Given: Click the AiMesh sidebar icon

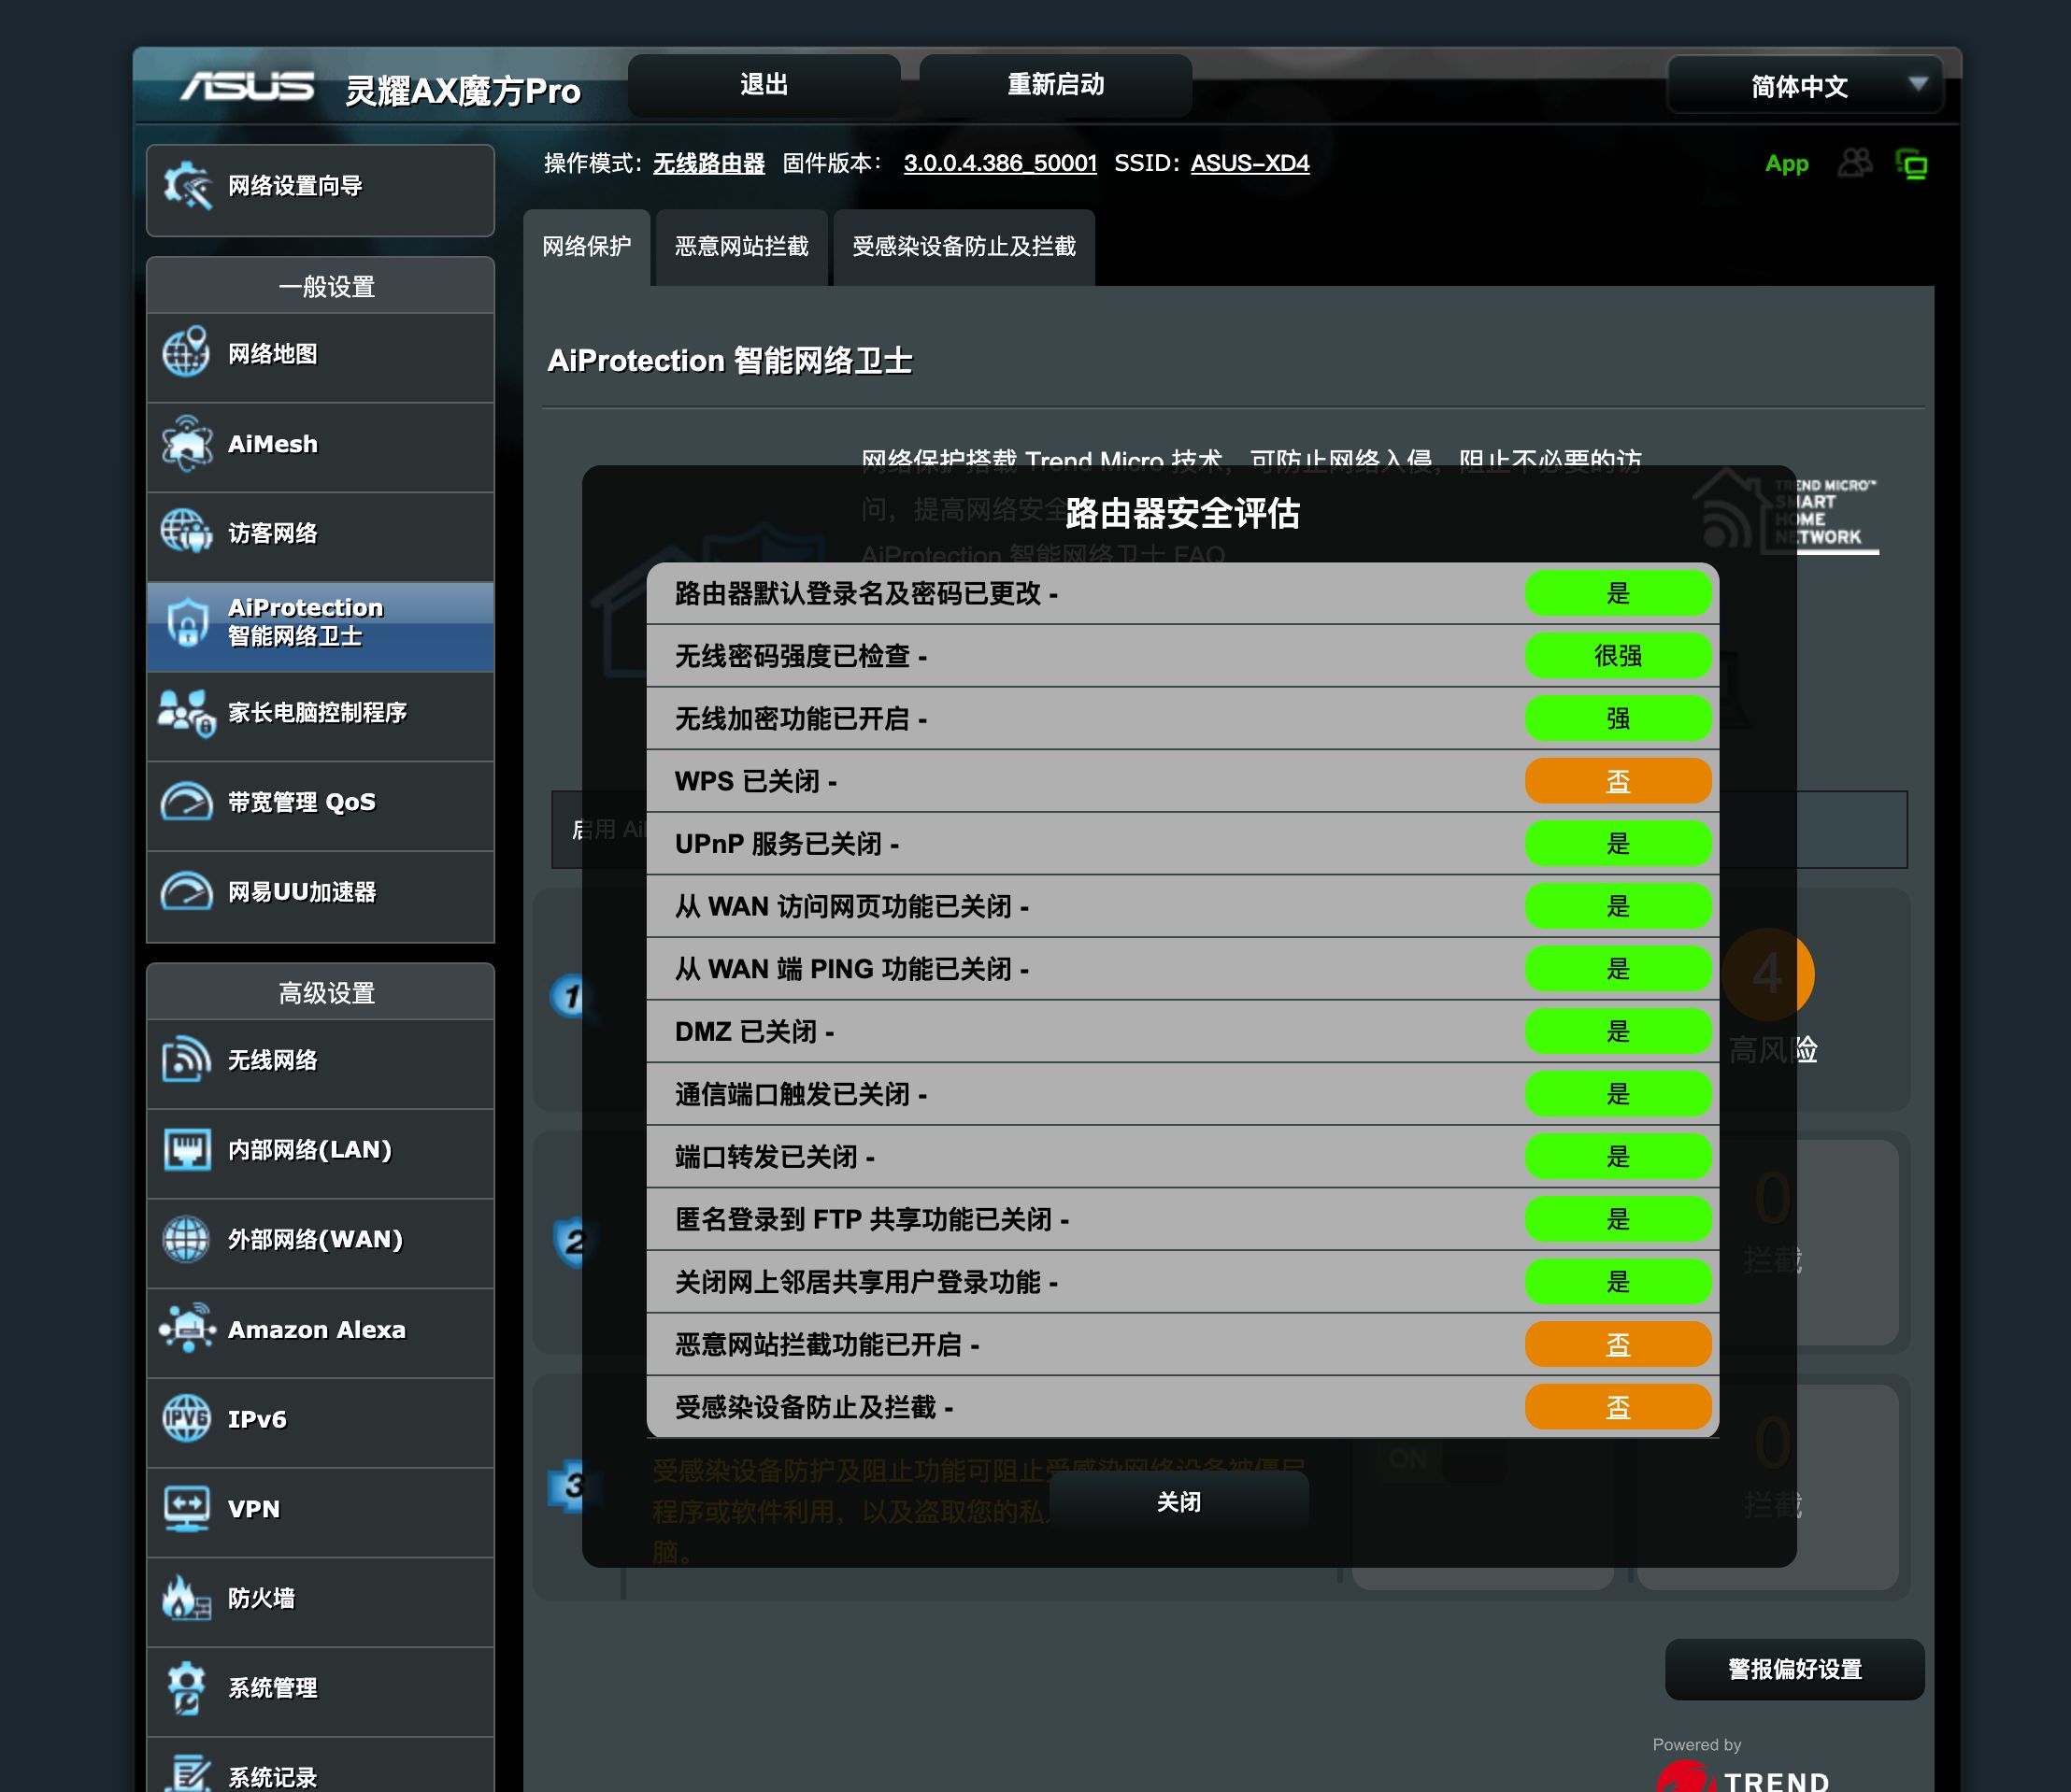Looking at the screenshot, I should 187,443.
